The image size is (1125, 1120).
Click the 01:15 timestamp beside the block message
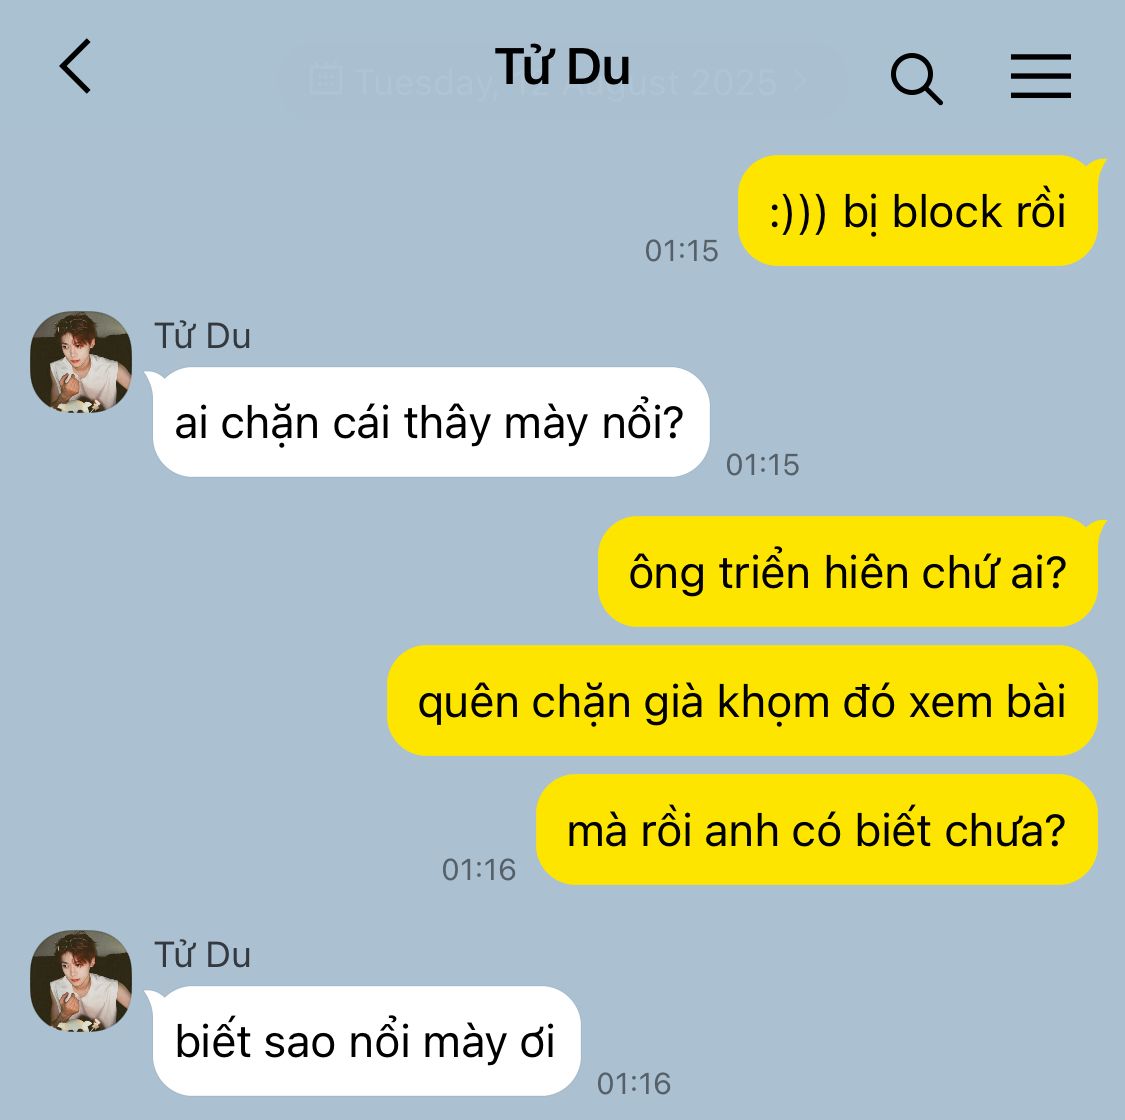[x=682, y=250]
